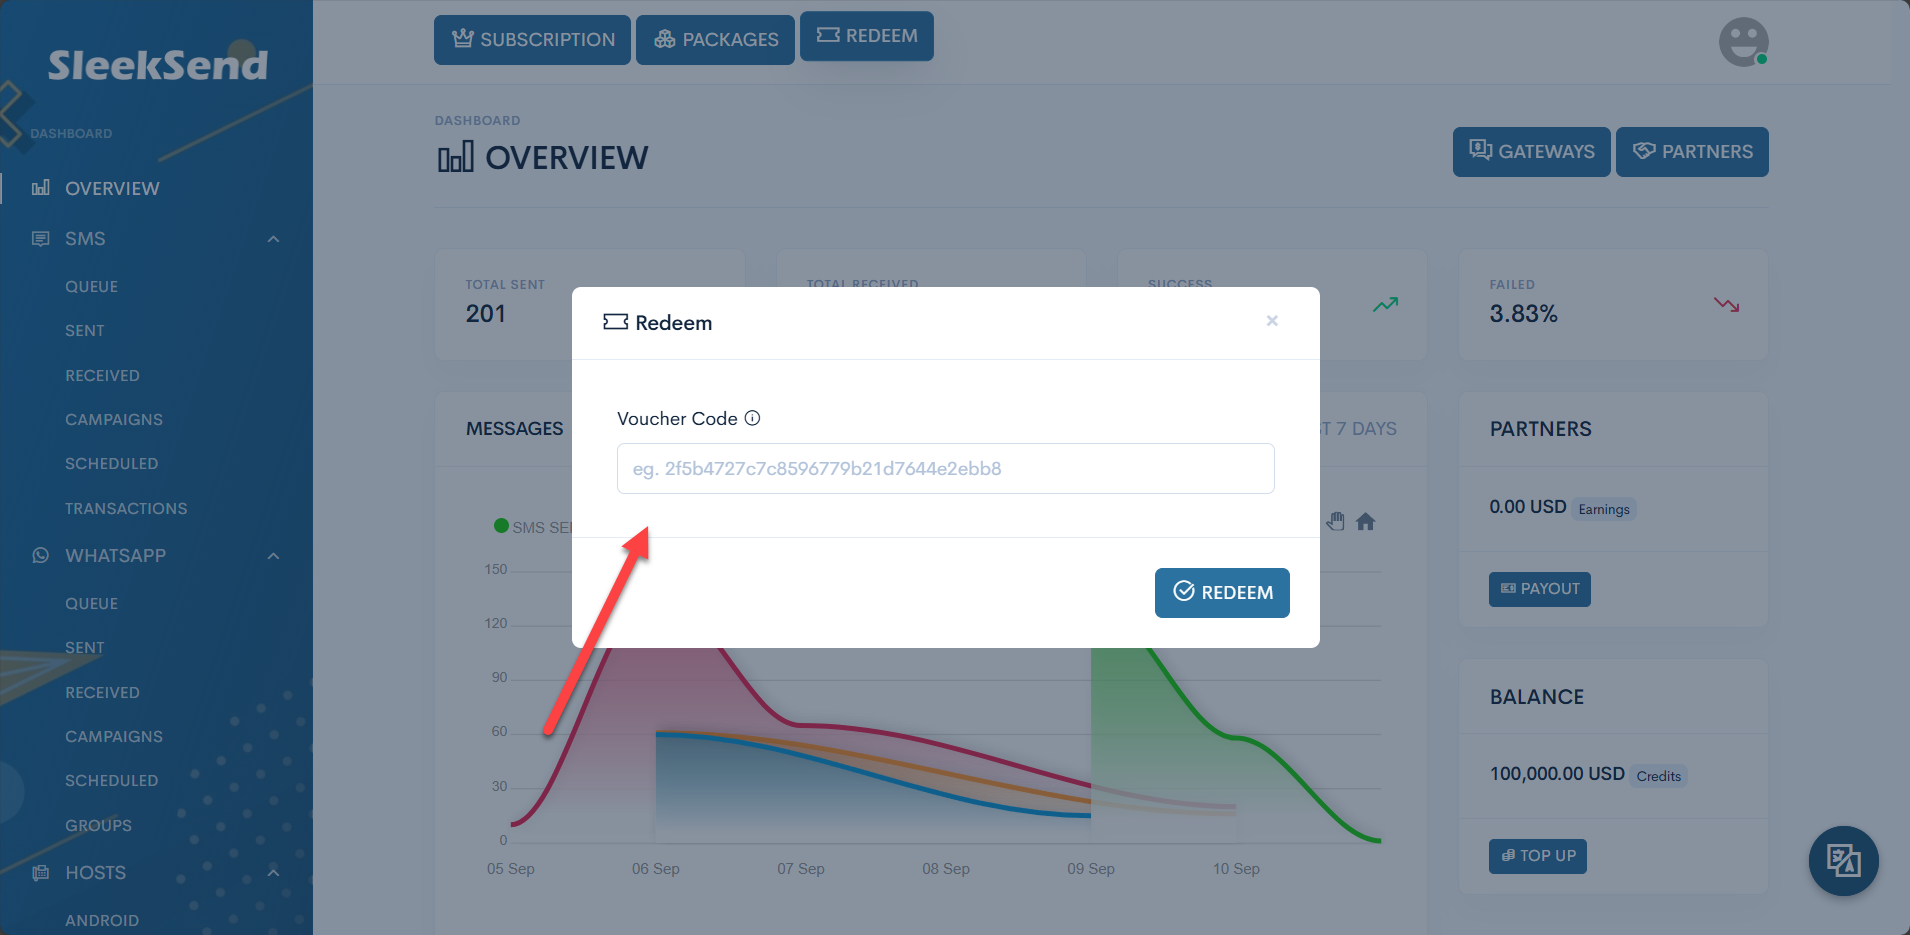Click the failed rate downward trend icon
Viewport: 1910px width, 935px height.
pos(1726,305)
